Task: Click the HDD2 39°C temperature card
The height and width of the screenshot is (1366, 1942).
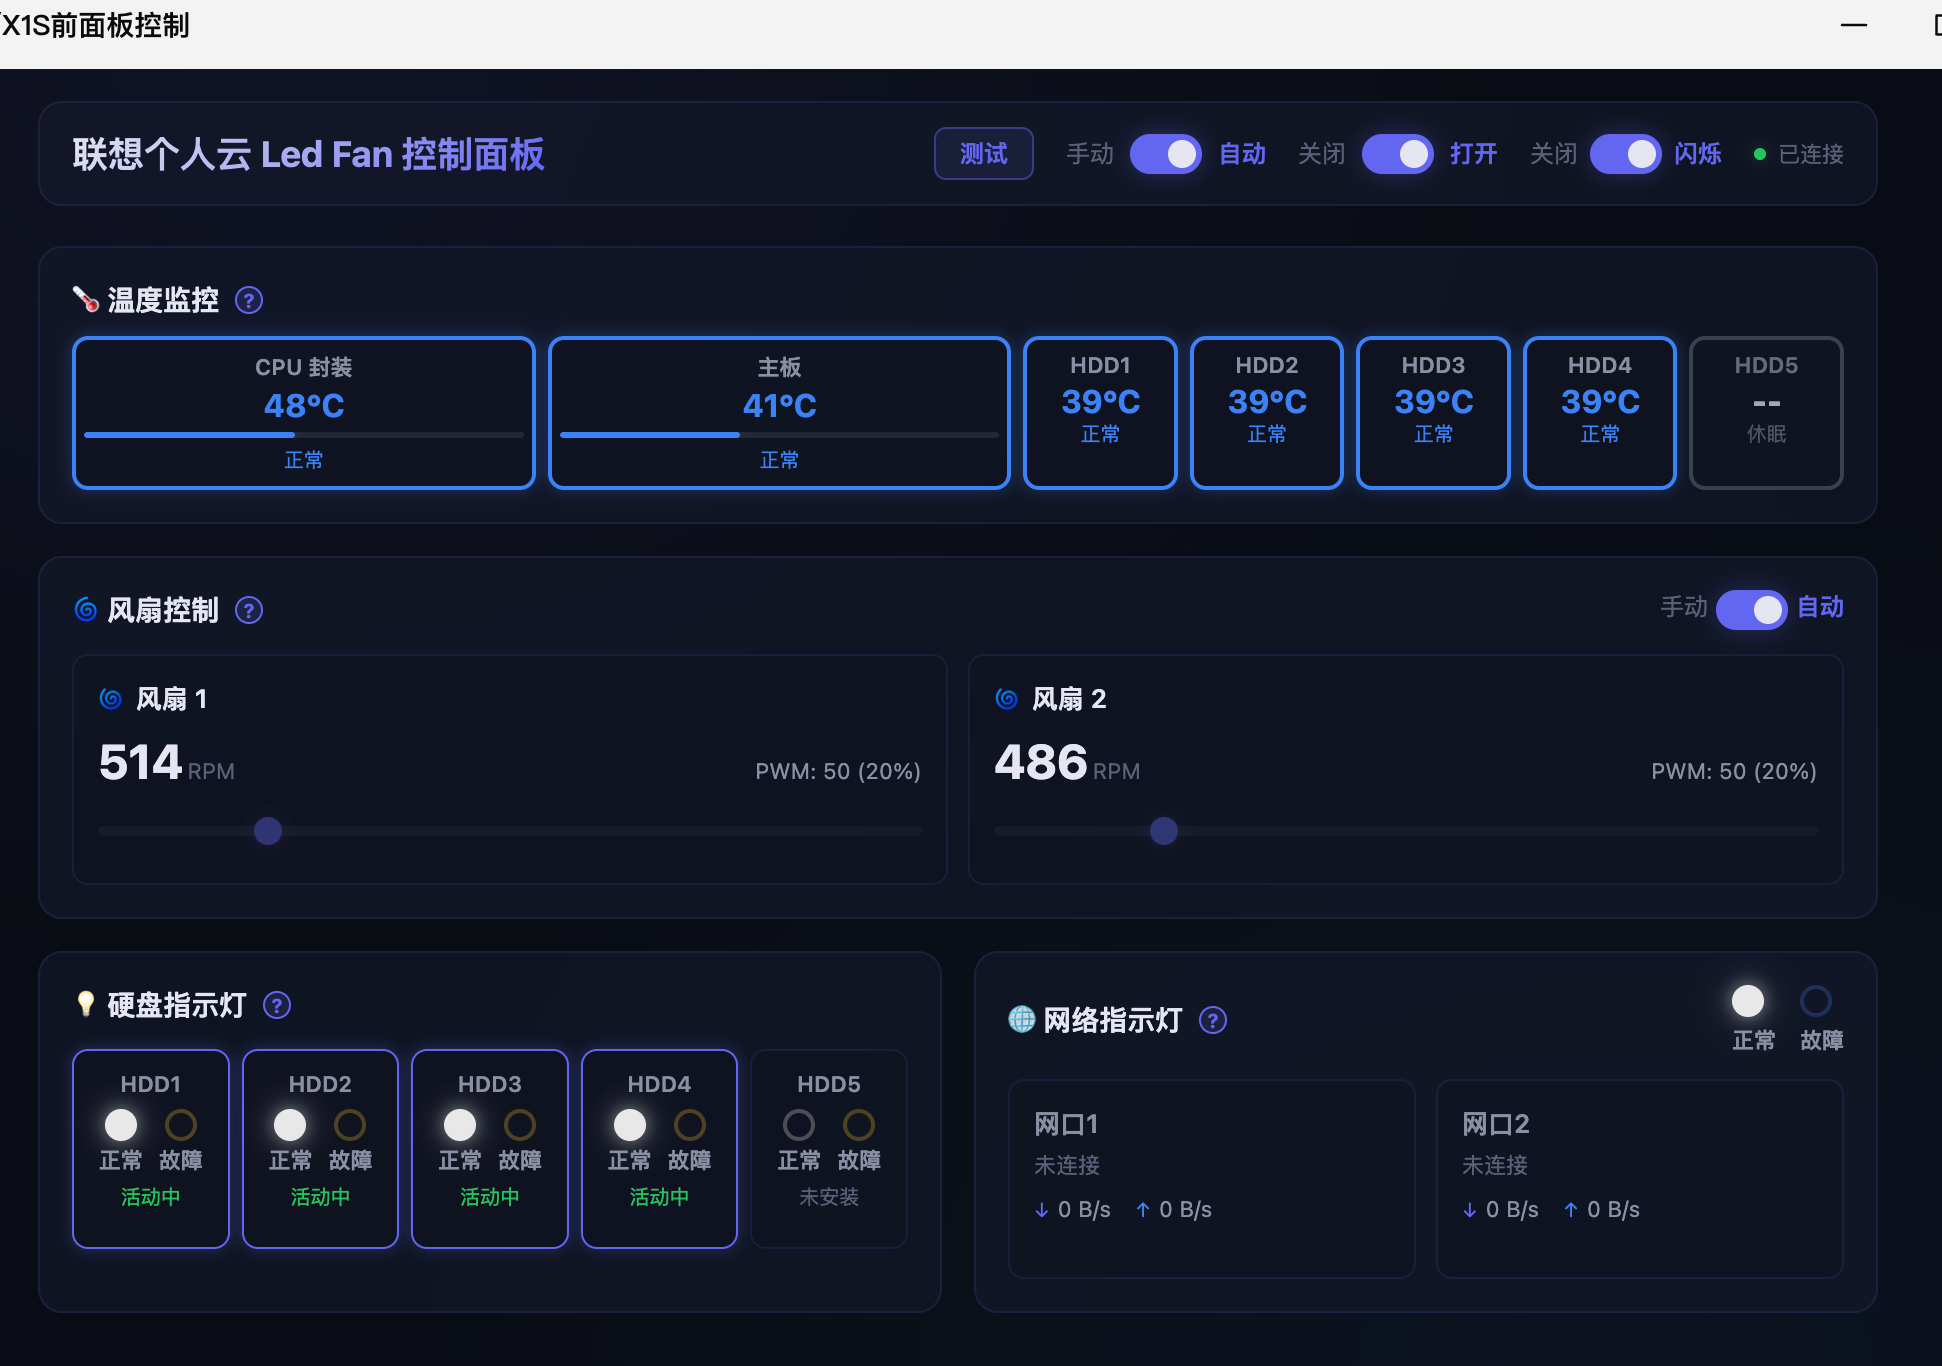Action: click(x=1267, y=413)
